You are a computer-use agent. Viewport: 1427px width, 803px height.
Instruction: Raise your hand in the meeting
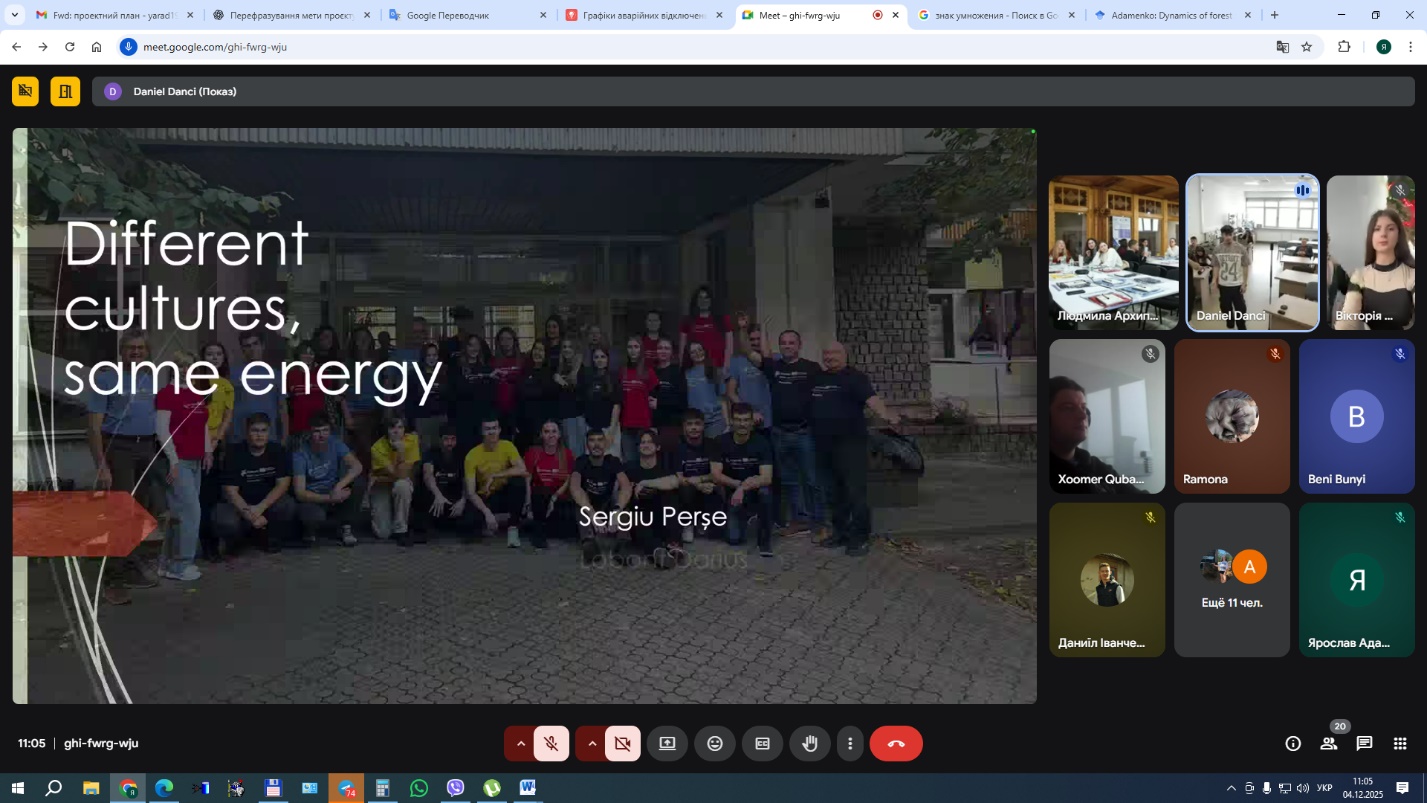[810, 743]
